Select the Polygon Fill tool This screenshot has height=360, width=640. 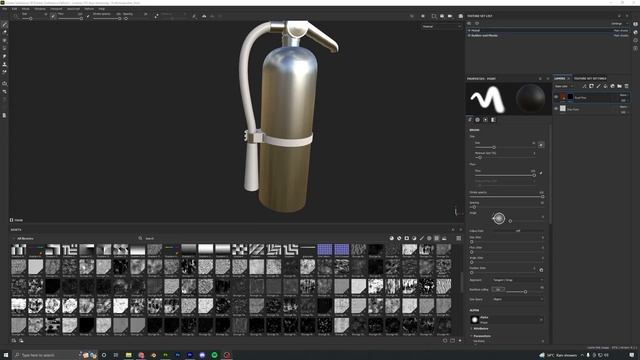point(4,48)
